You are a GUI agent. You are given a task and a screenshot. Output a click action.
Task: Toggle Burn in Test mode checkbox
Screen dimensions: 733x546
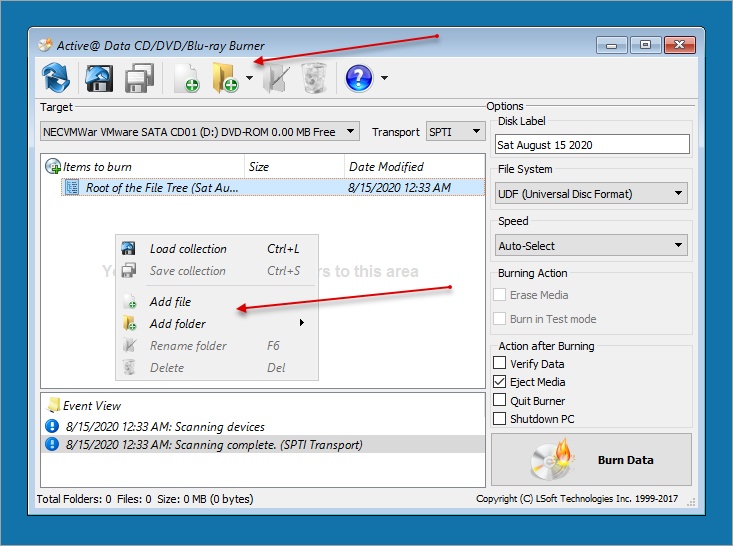[499, 318]
